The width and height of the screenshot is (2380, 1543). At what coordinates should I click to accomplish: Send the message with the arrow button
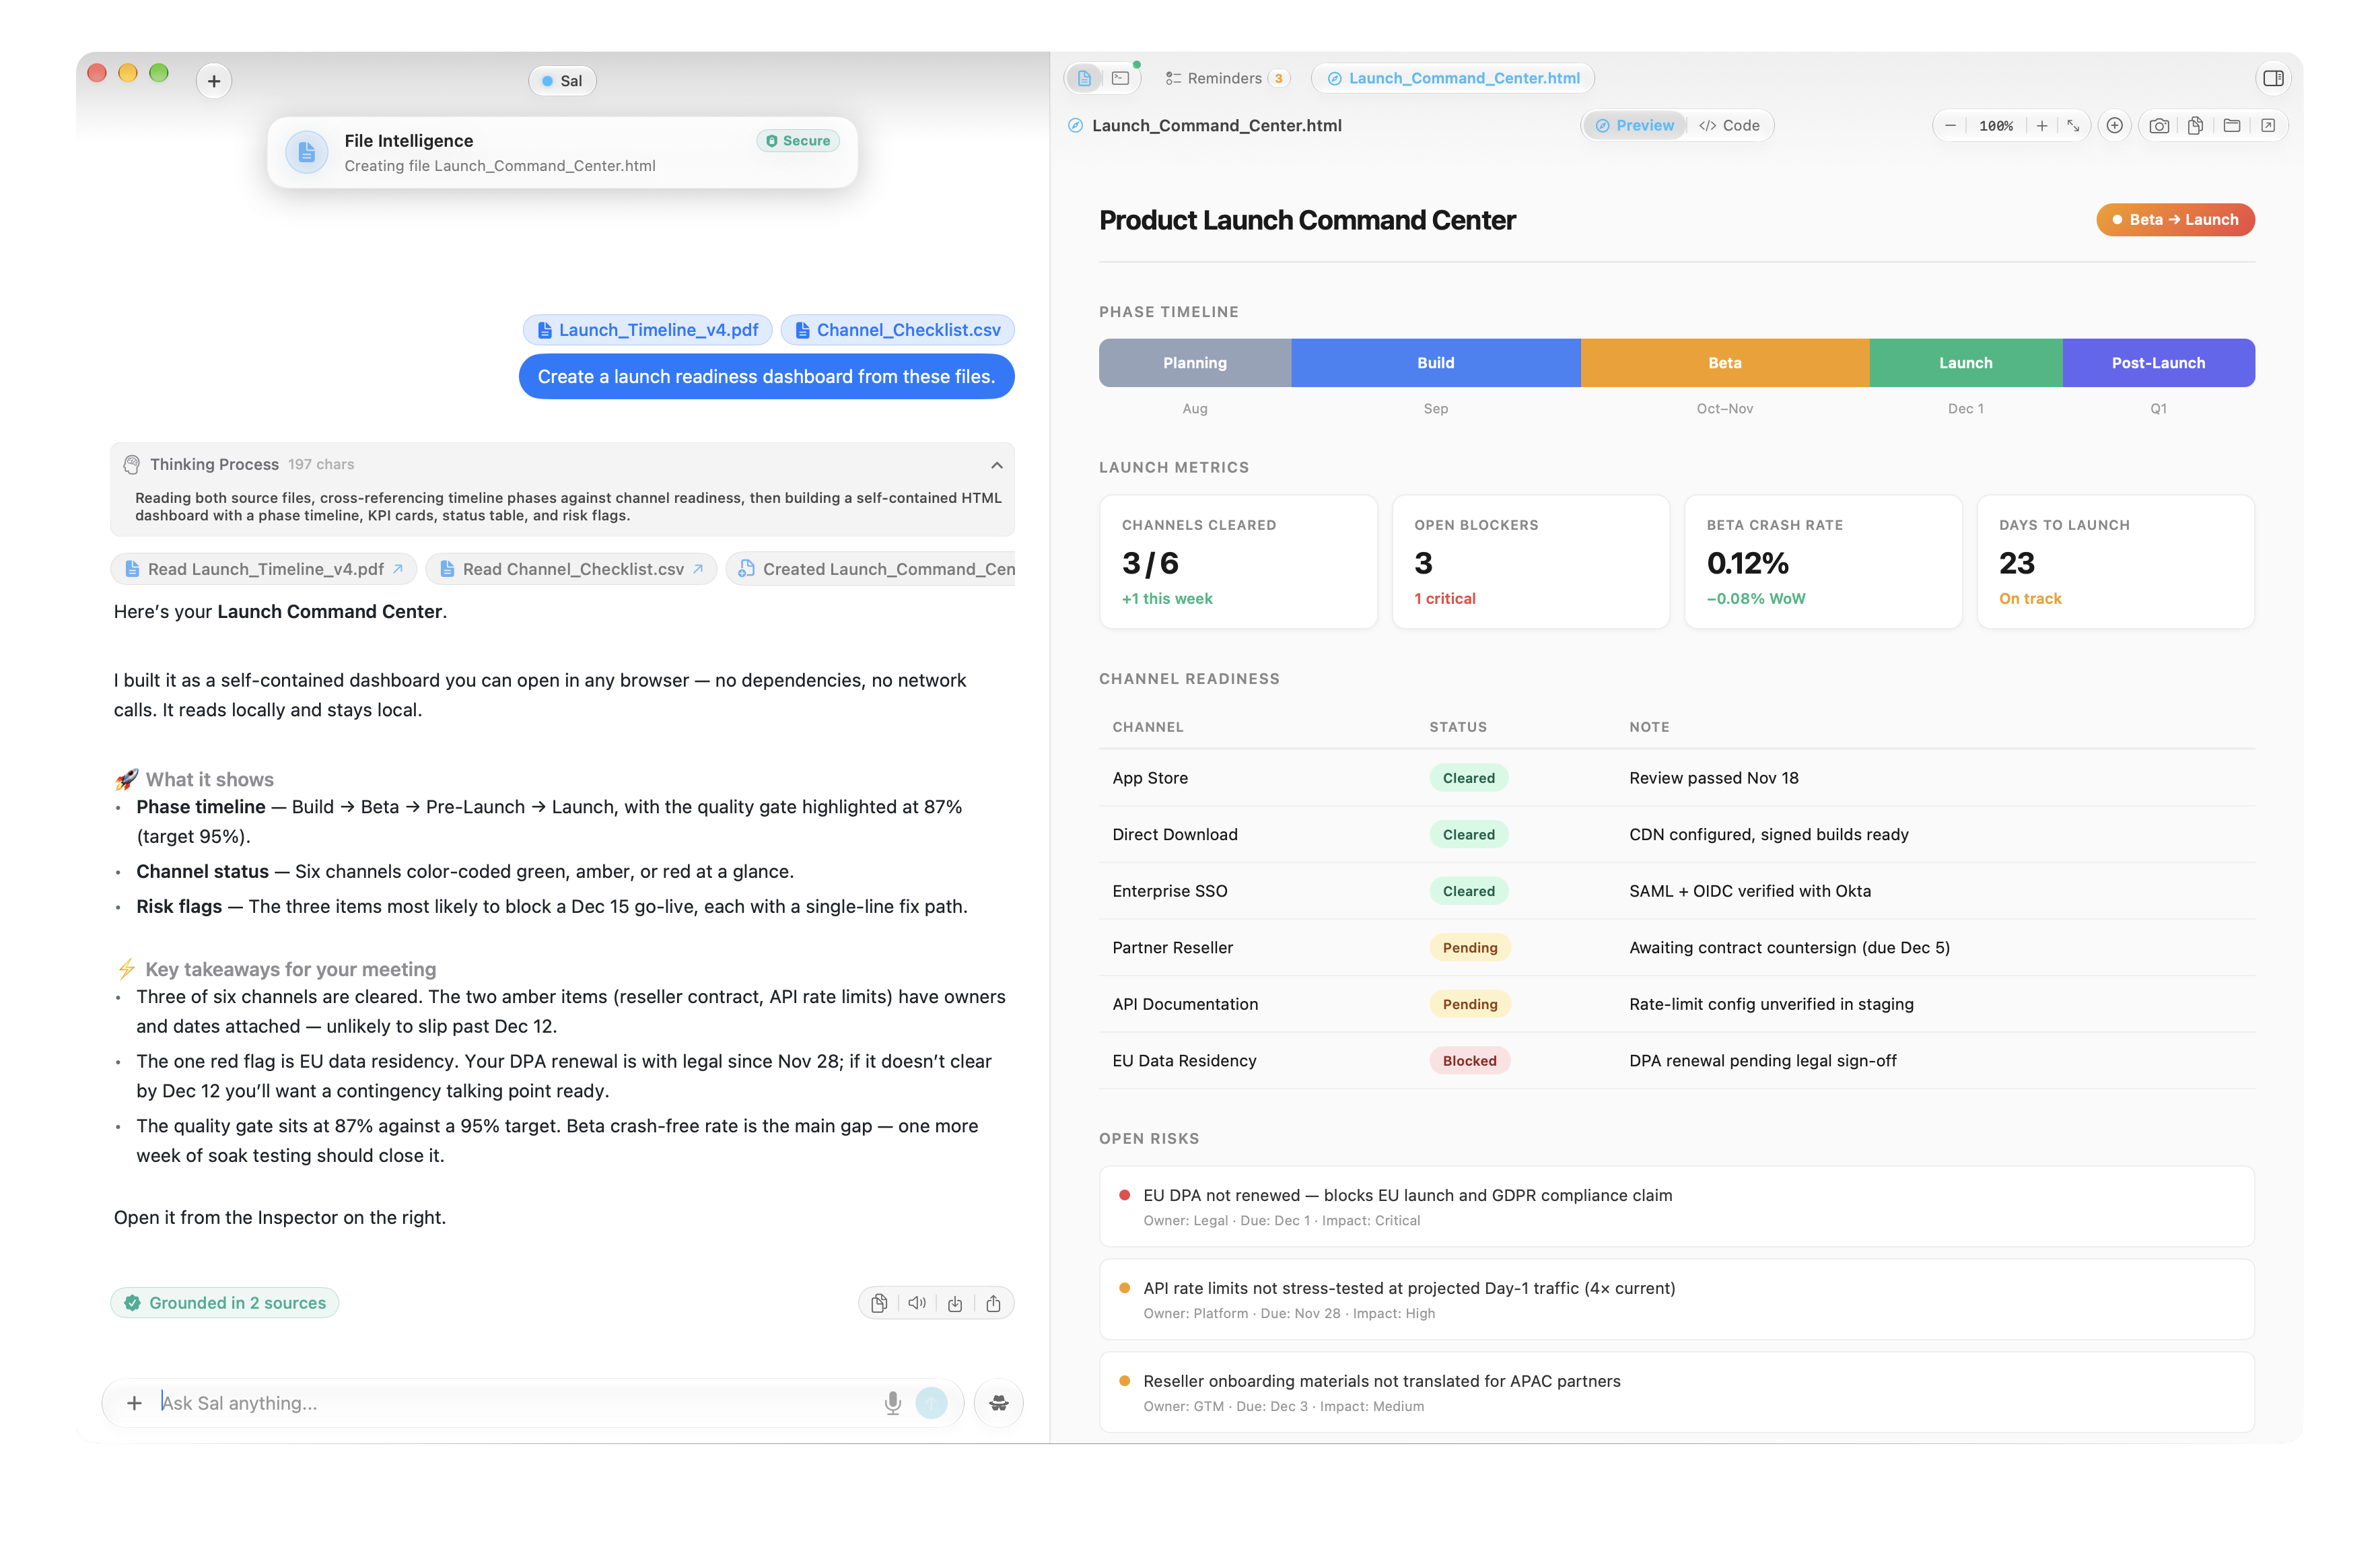click(x=931, y=1403)
